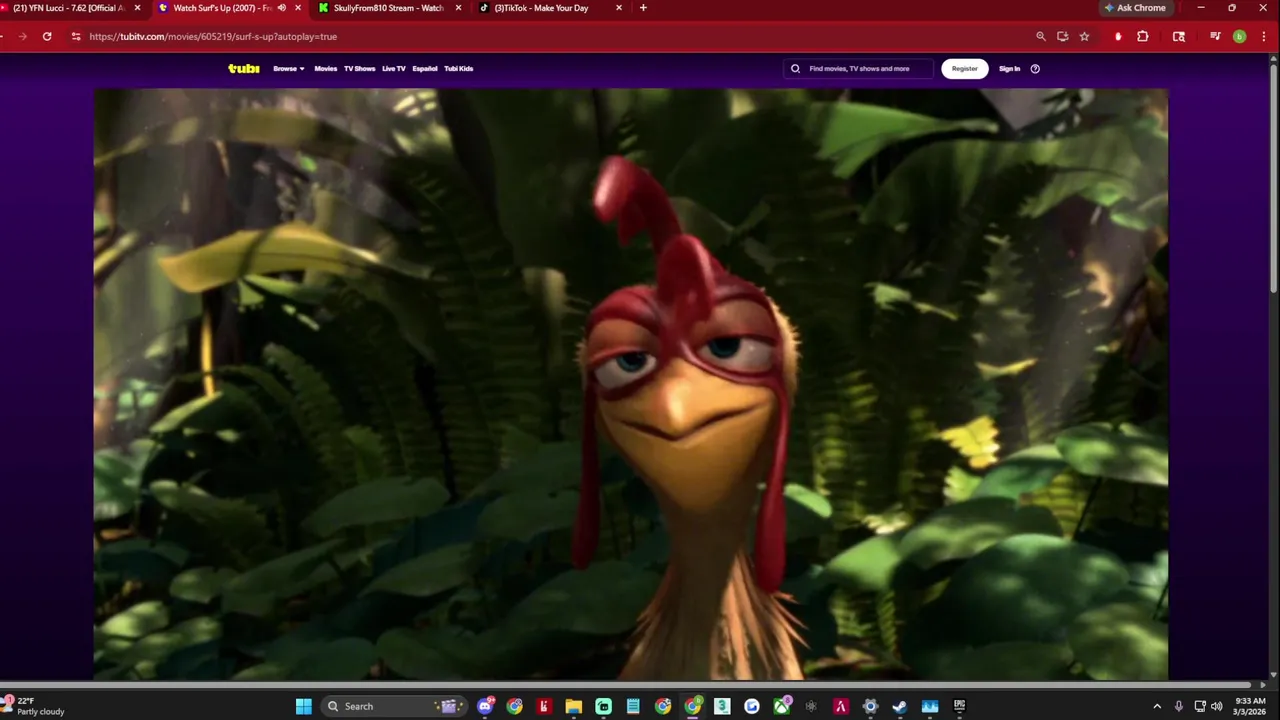Close the SkullyFrom810 Stream tab
Screen dimensions: 1280x720
pyautogui.click(x=458, y=8)
